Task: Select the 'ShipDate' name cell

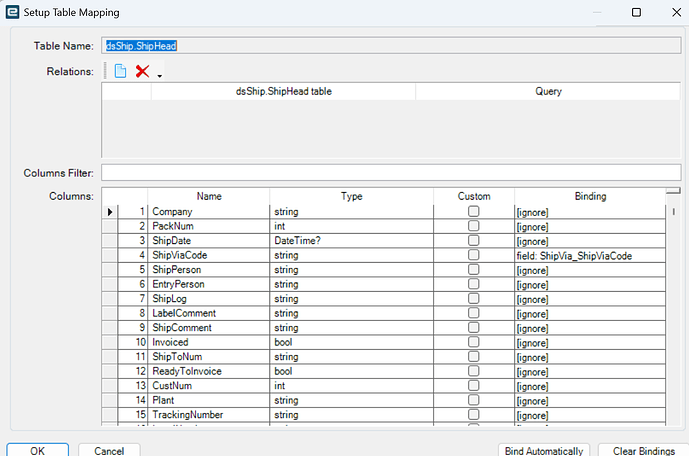Action: tap(209, 241)
